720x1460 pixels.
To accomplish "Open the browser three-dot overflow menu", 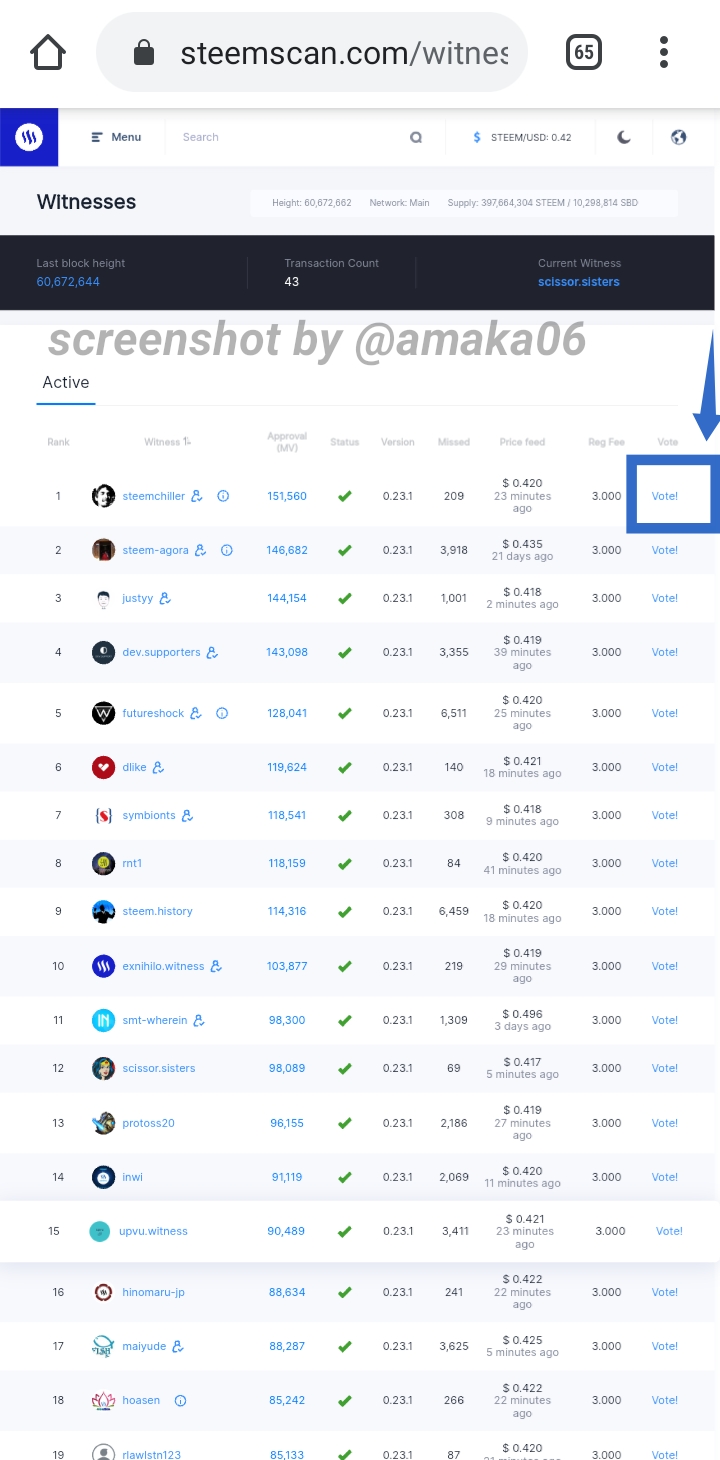I will (x=664, y=52).
